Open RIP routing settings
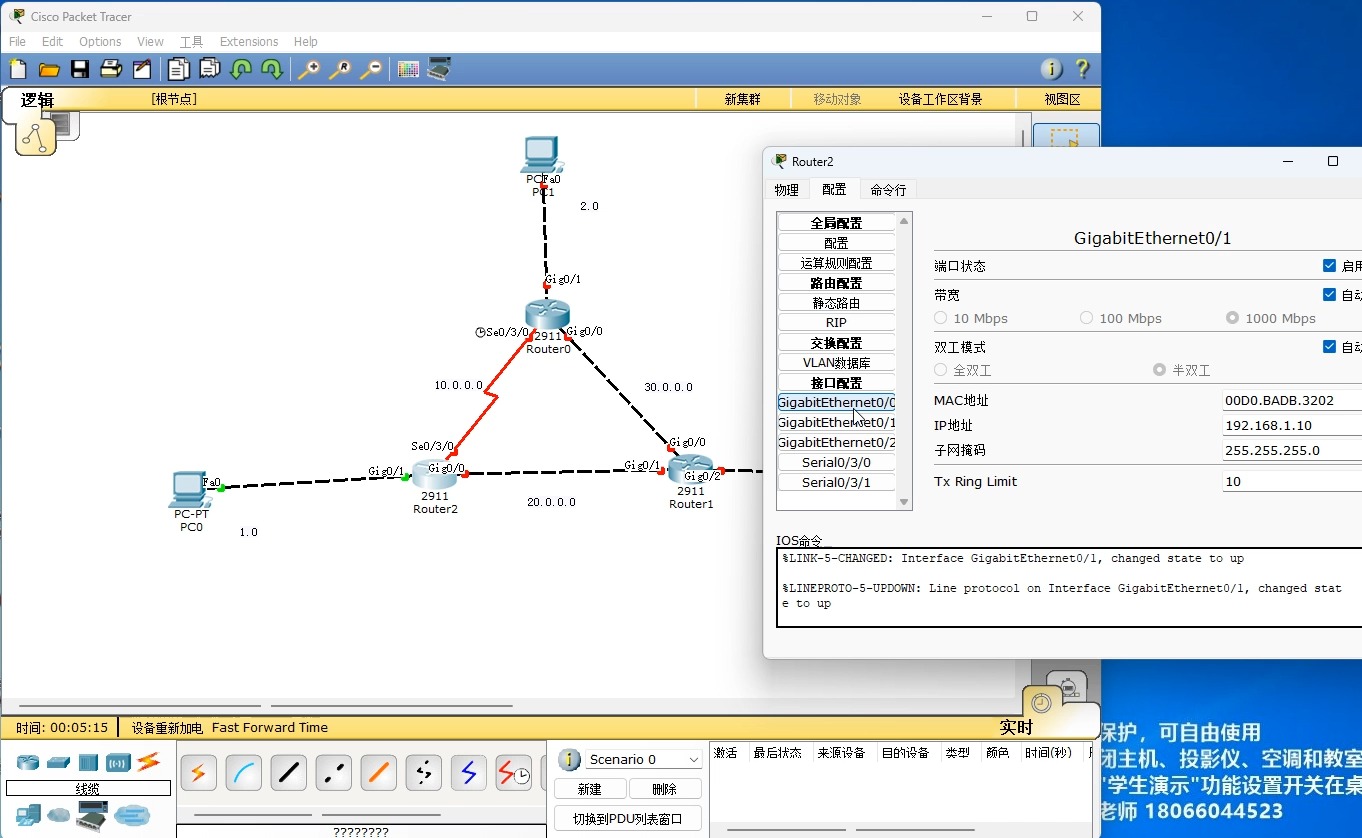The image size is (1362, 838). pos(836,323)
